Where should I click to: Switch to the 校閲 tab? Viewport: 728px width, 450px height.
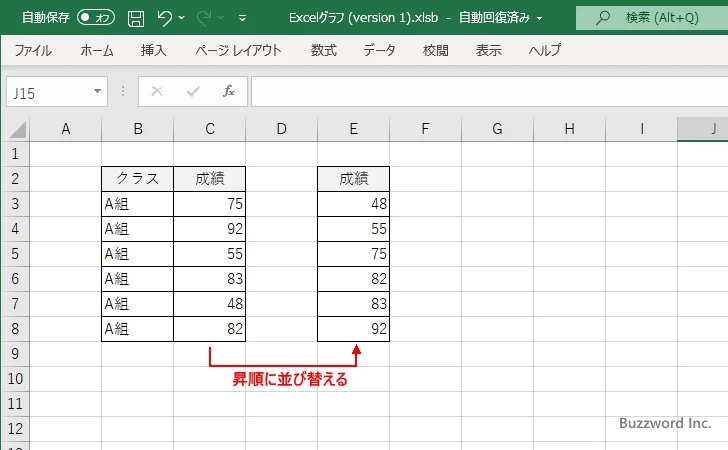click(436, 50)
